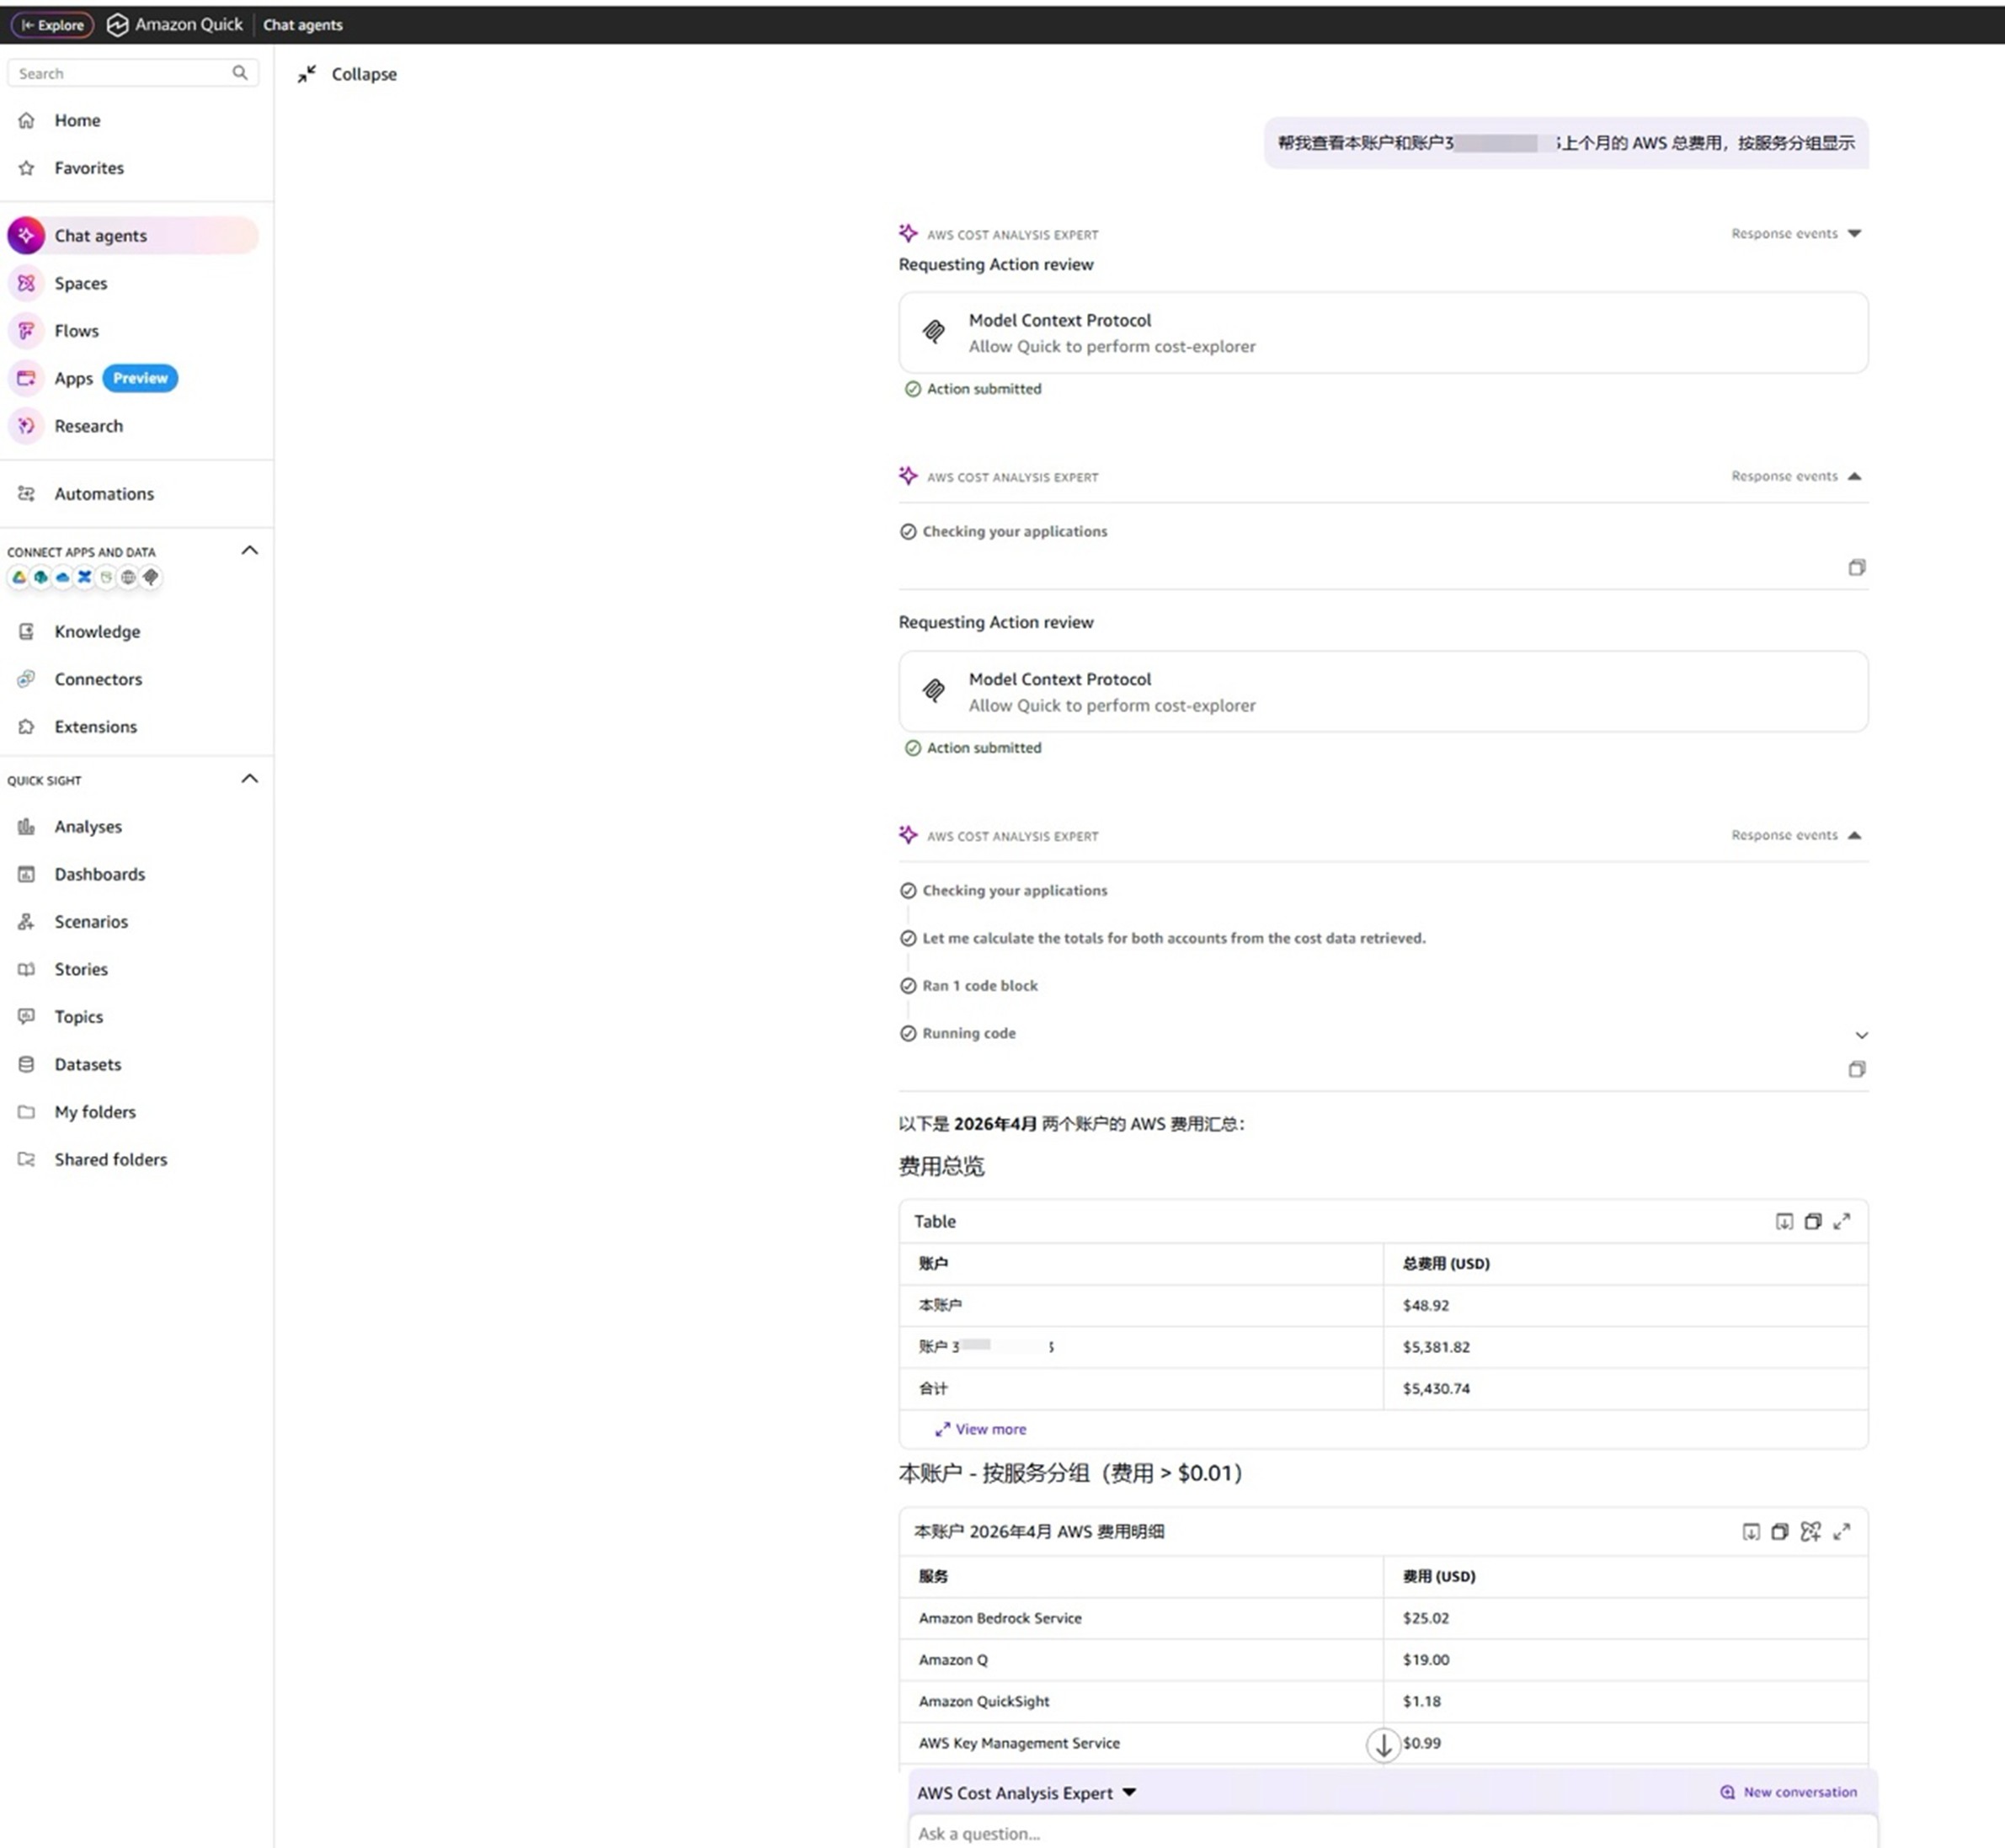Focus the Ask a question input field
The width and height of the screenshot is (2005, 1848).
pos(1392,1833)
